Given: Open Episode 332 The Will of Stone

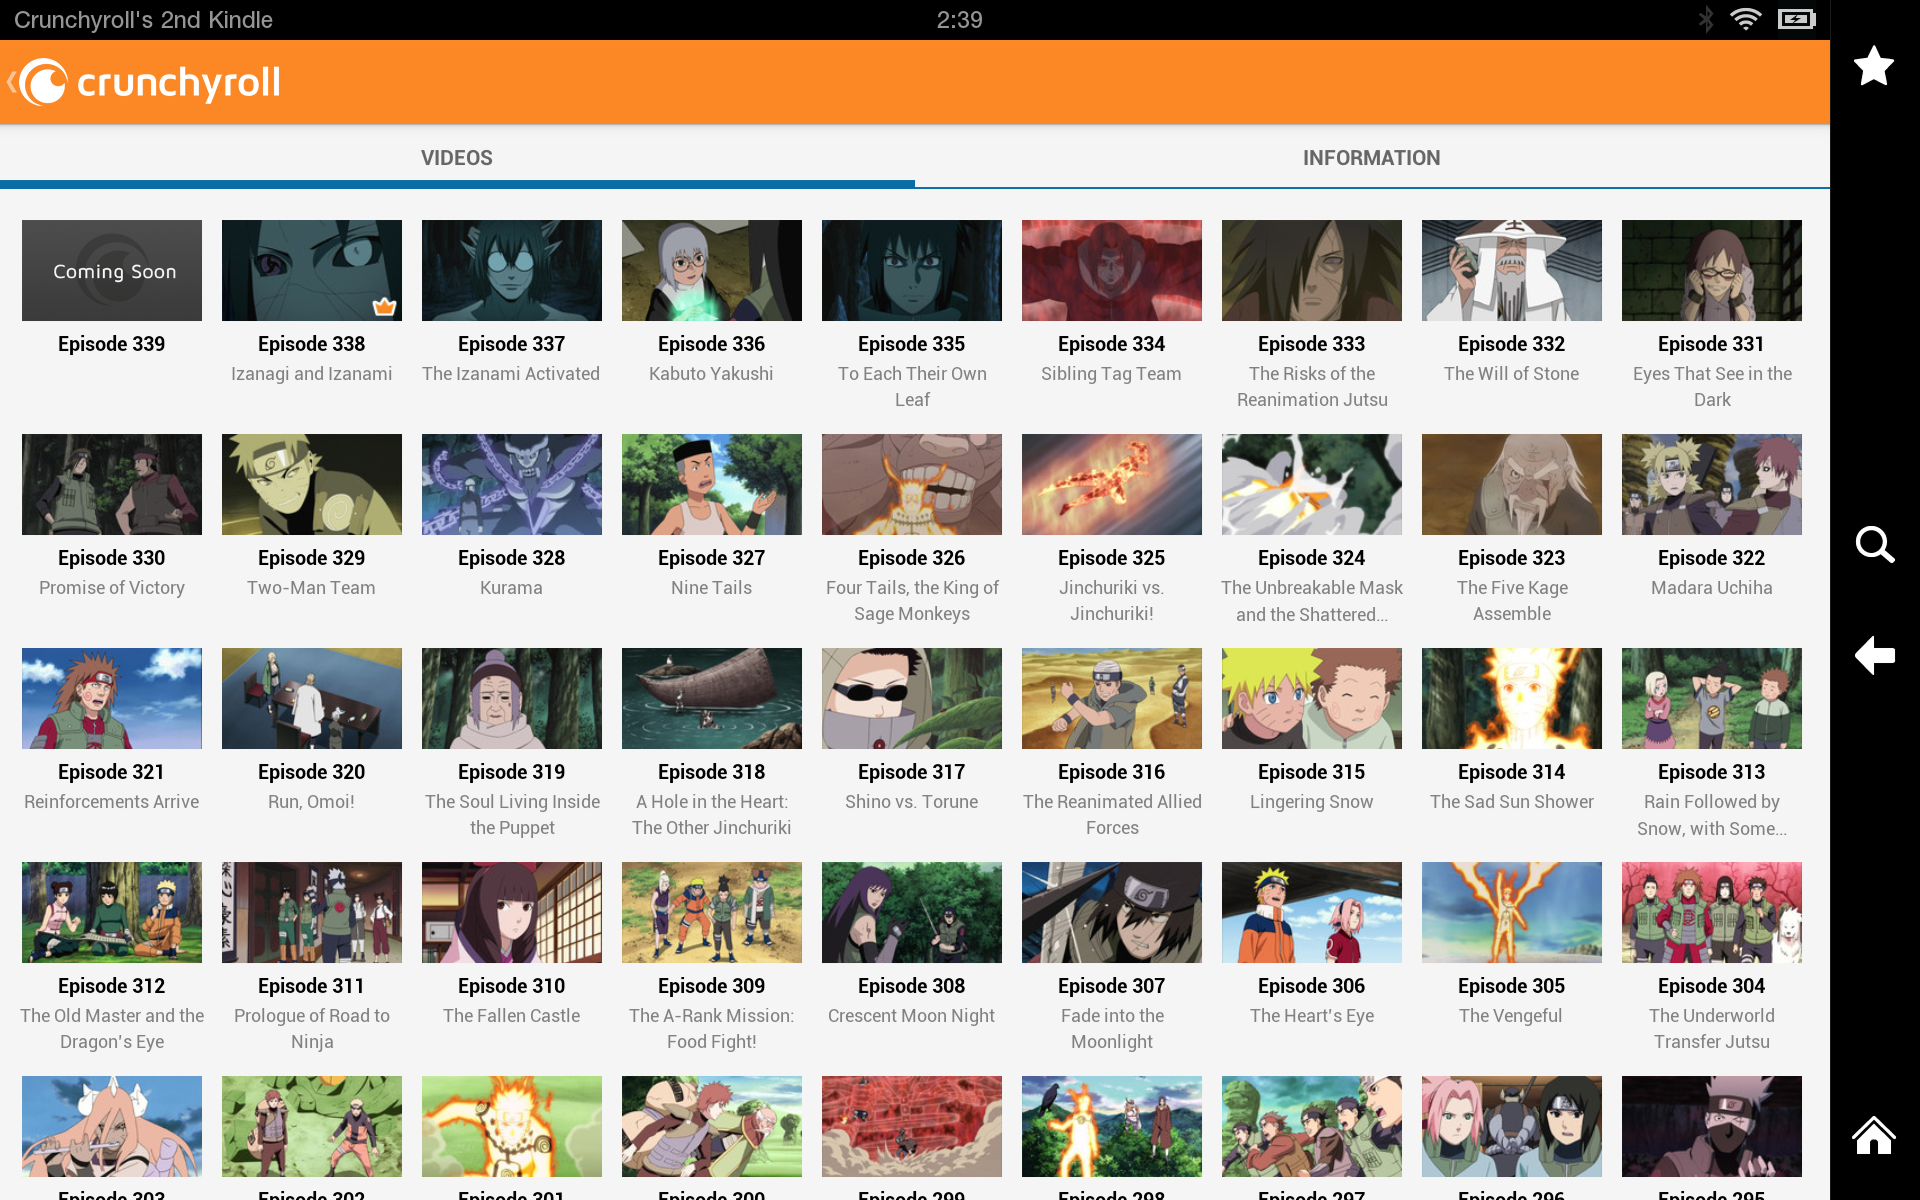Looking at the screenshot, I should pos(1511,270).
